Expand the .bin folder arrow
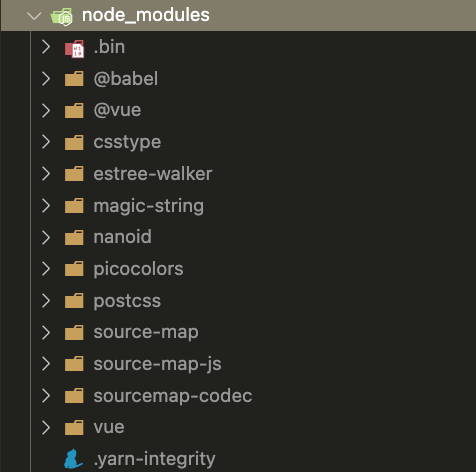The height and width of the screenshot is (472, 476). (46, 47)
